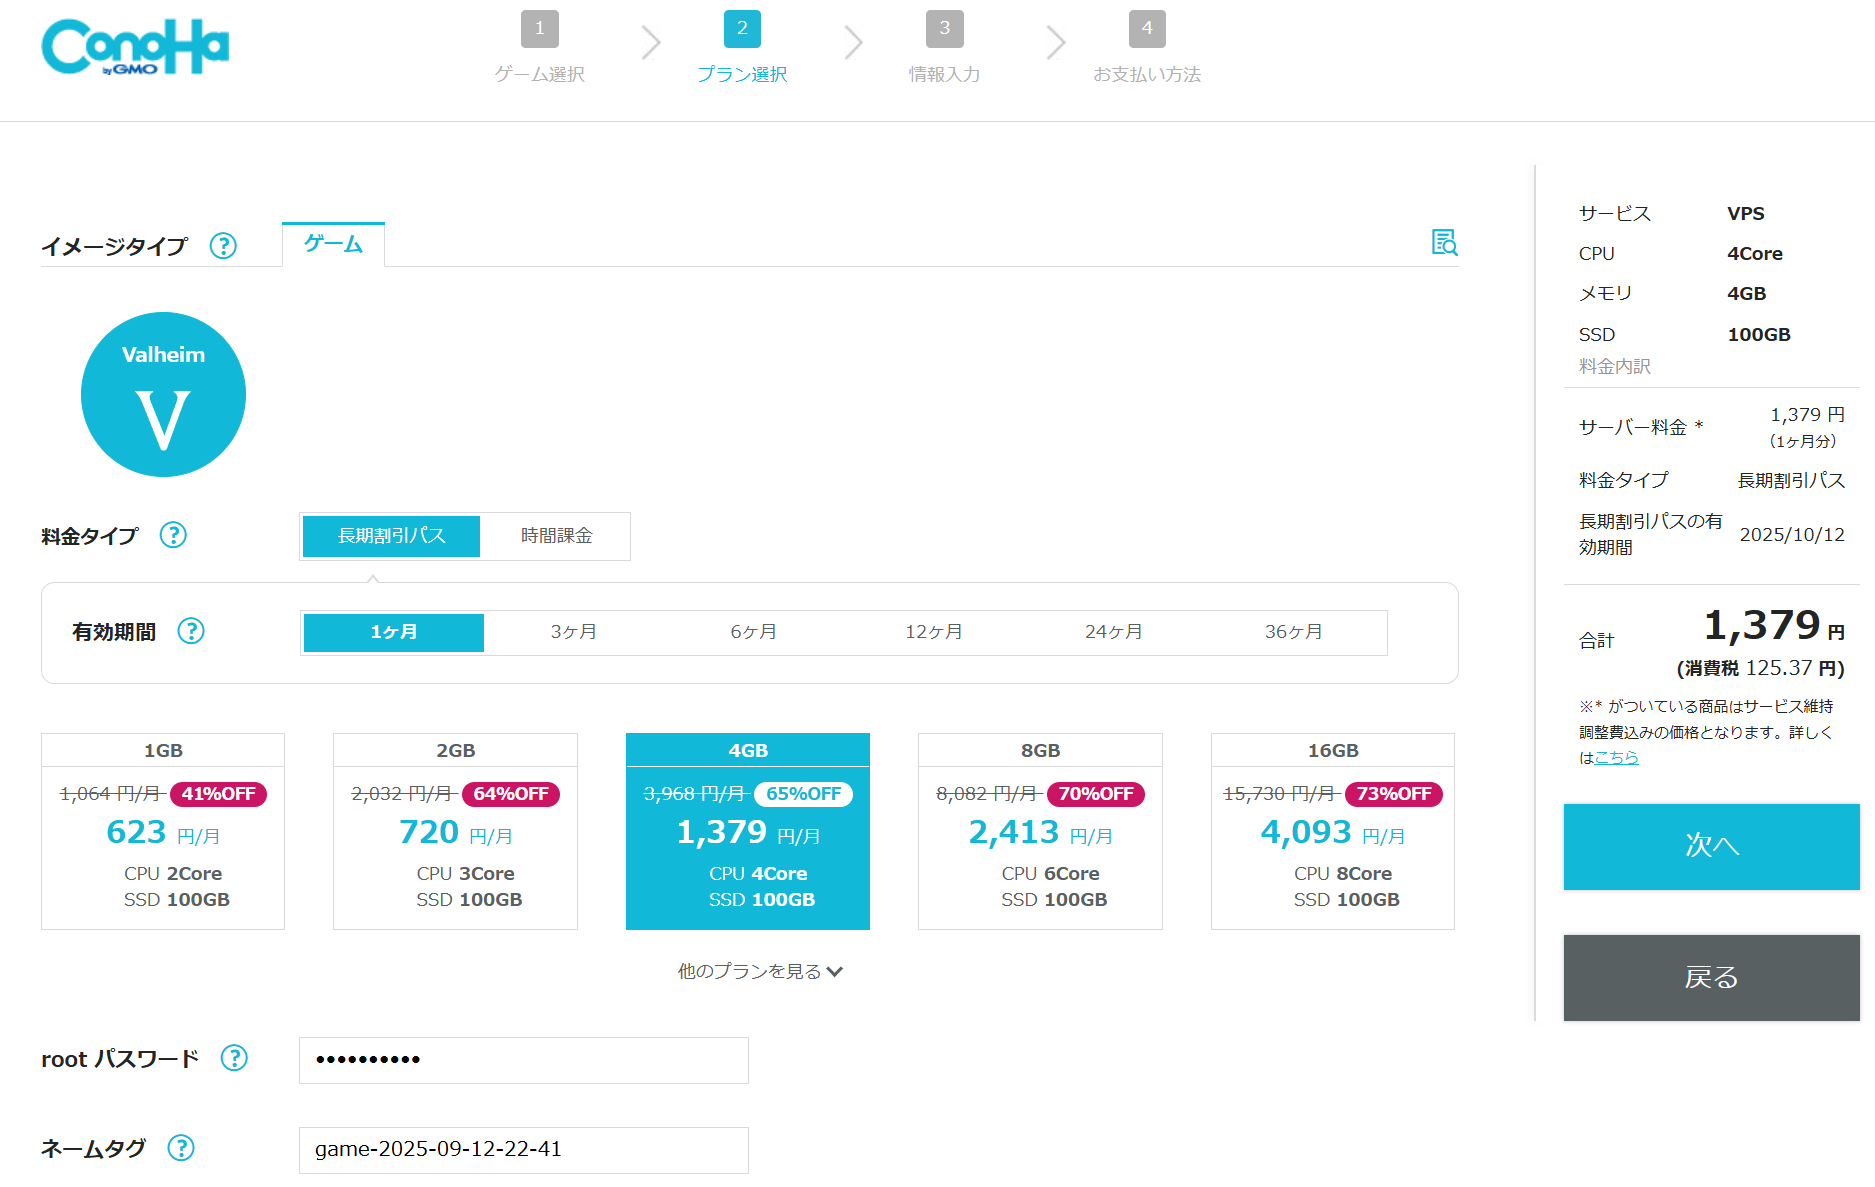Screen dimensions: 1875x1187
Task: Select 24ヶ月 validity period
Action: point(1114,632)
